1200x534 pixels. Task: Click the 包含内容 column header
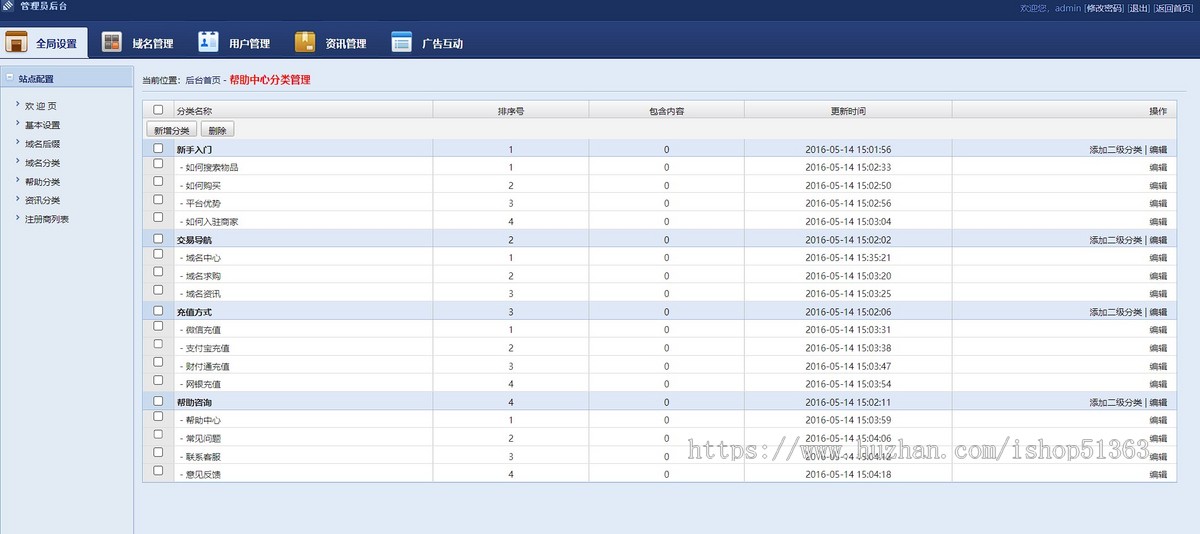666,111
